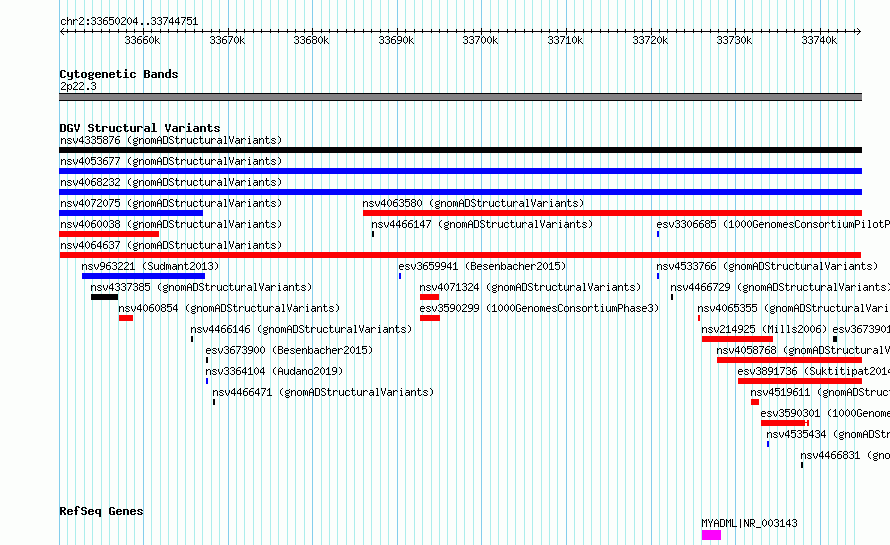Click the chr2:33650204..33744751 coordinate label
The height and width of the screenshot is (545, 890).
[x=129, y=22]
